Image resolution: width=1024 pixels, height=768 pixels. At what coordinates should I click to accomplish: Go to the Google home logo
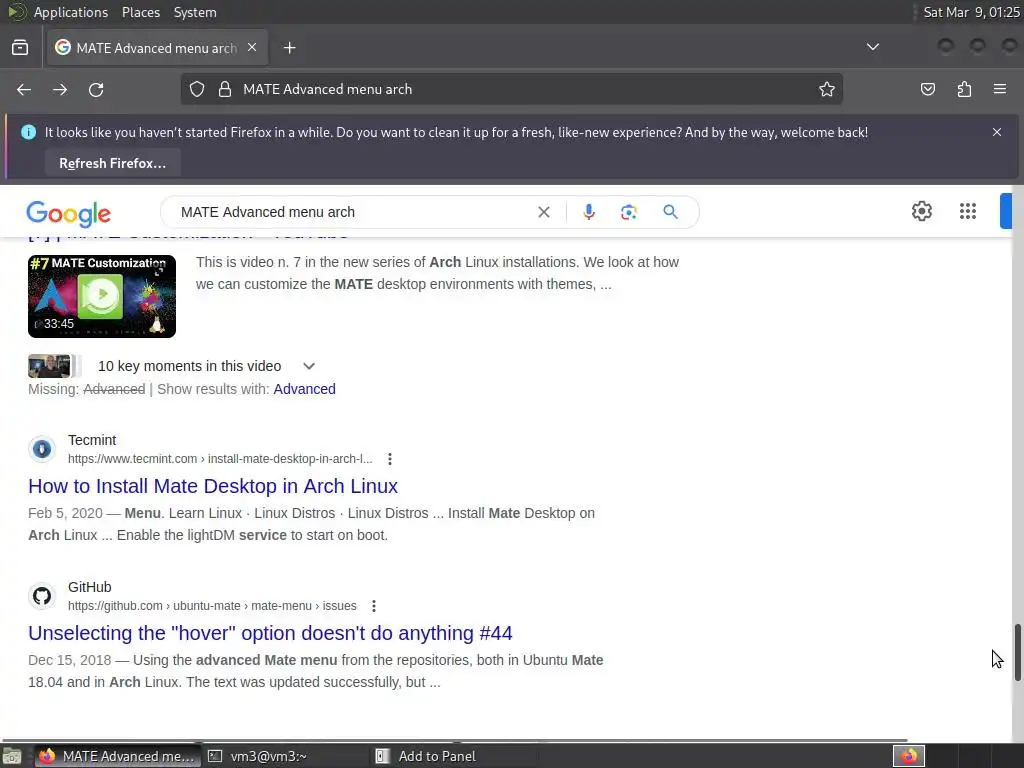[x=69, y=213]
